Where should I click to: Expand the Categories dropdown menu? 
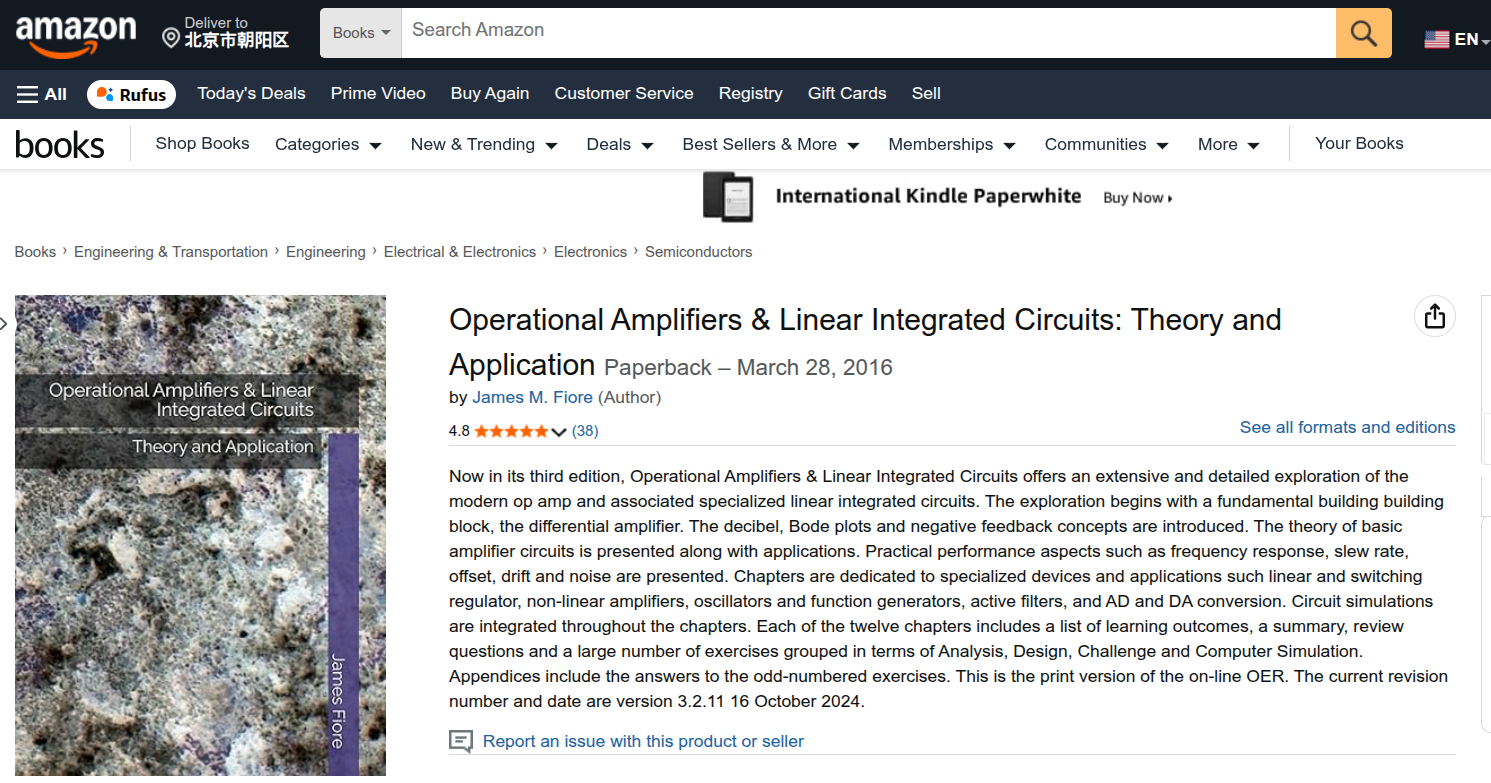click(x=328, y=144)
